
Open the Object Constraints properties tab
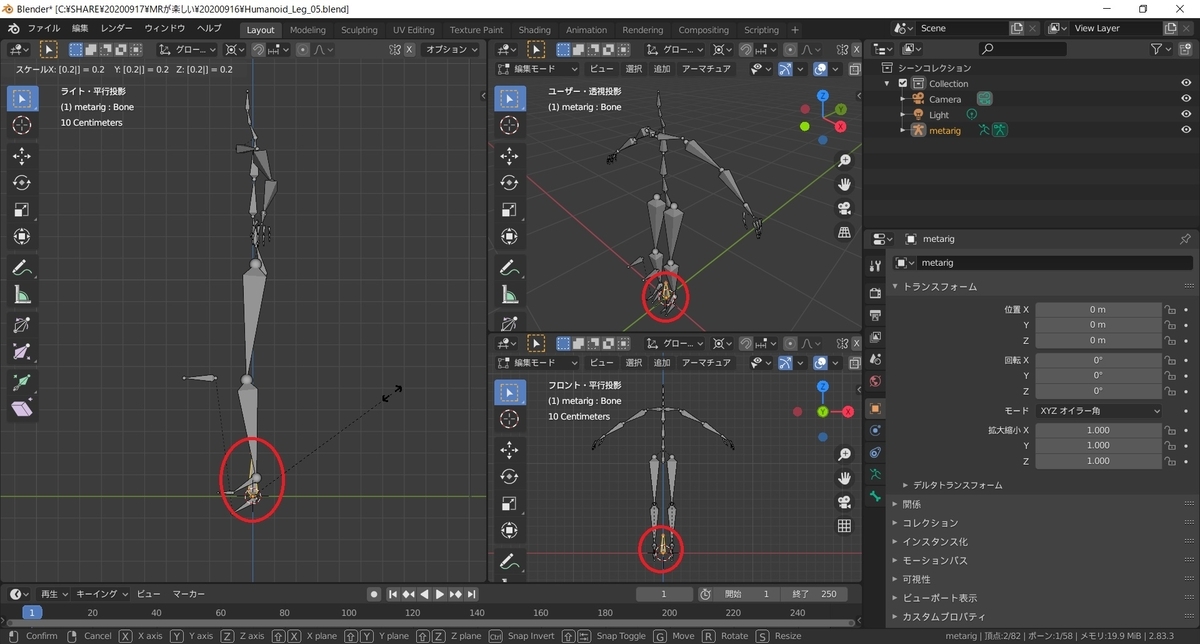pyautogui.click(x=875, y=452)
